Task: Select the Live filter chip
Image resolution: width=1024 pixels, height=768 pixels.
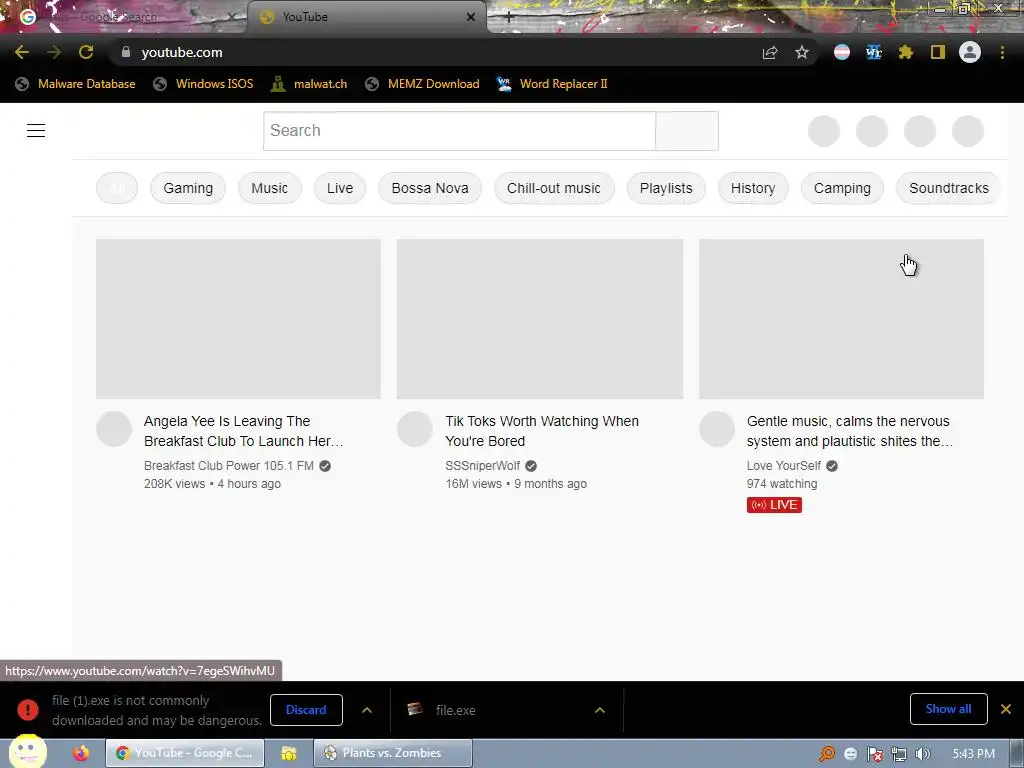Action: coord(340,188)
